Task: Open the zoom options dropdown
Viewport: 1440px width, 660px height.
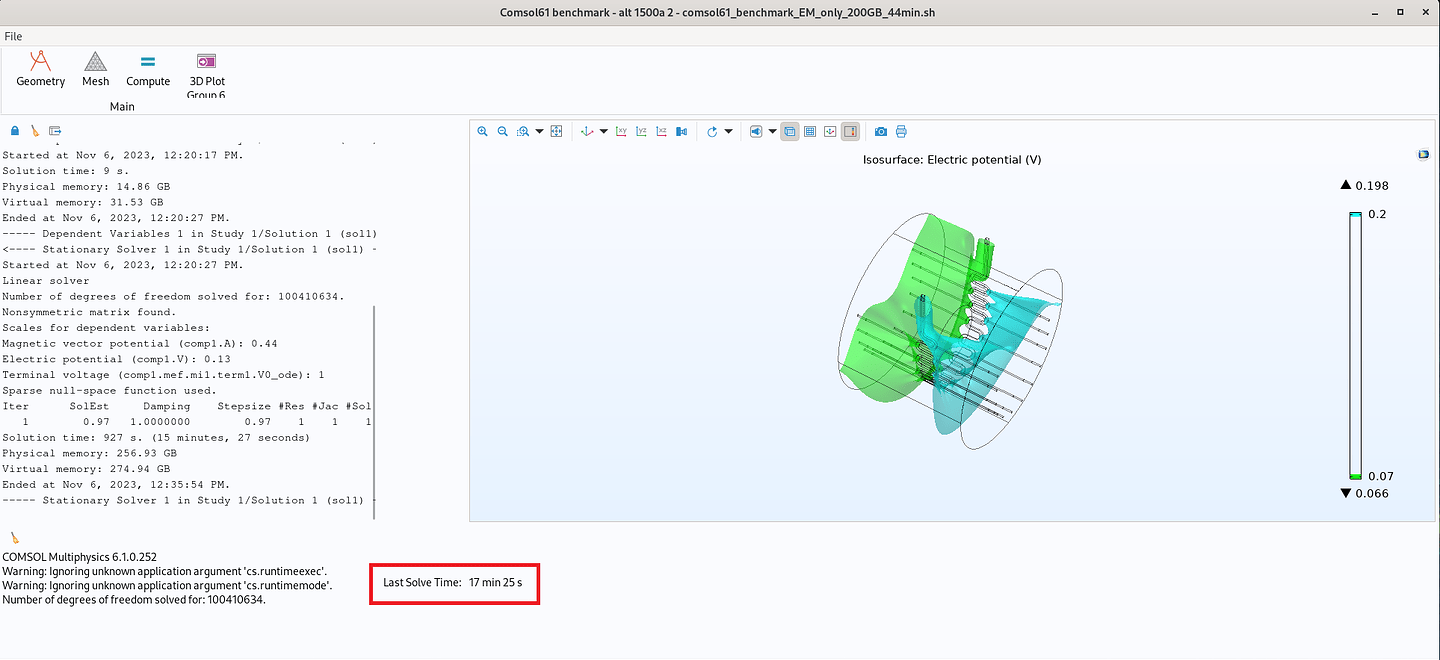Action: [537, 131]
